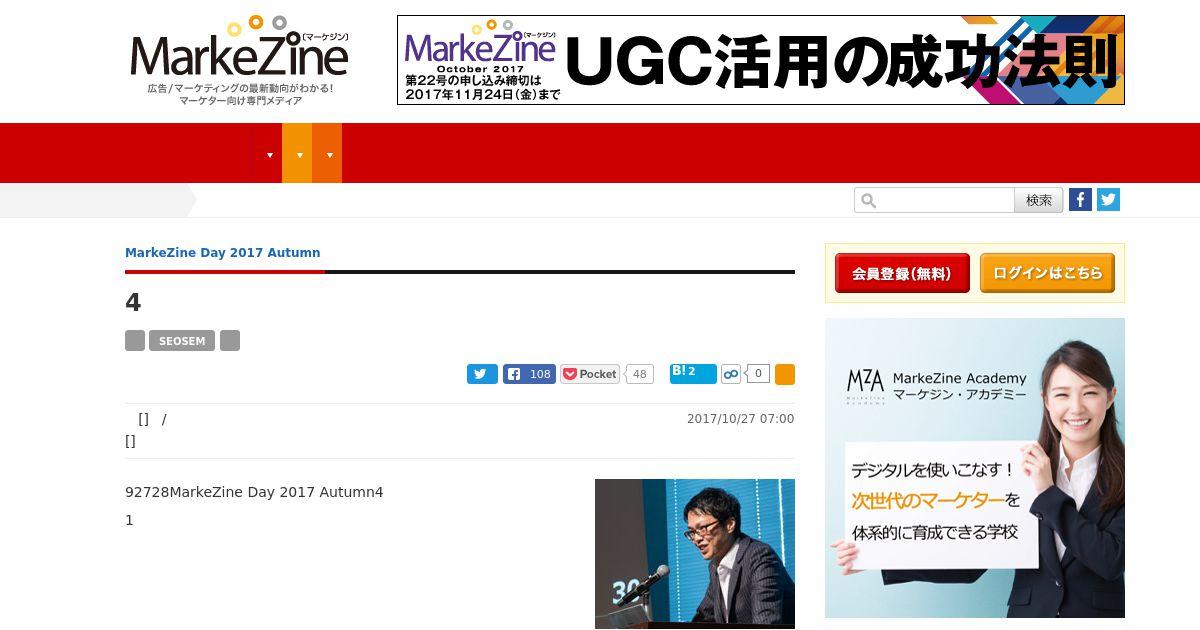Image resolution: width=1200 pixels, height=630 pixels.
Task: Click the magnifier icon in the search box
Action: (x=868, y=200)
